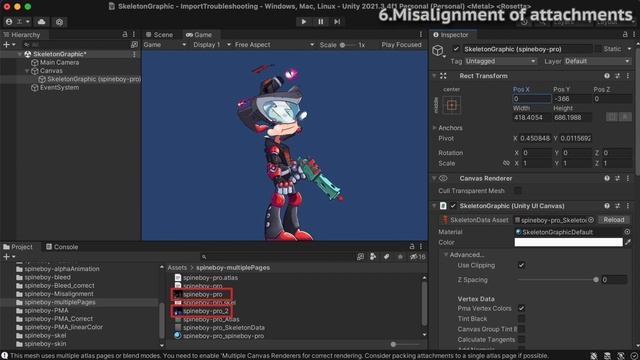This screenshot has height=360, width=640.
Task: Click the Play Focused option
Action: coord(401,44)
